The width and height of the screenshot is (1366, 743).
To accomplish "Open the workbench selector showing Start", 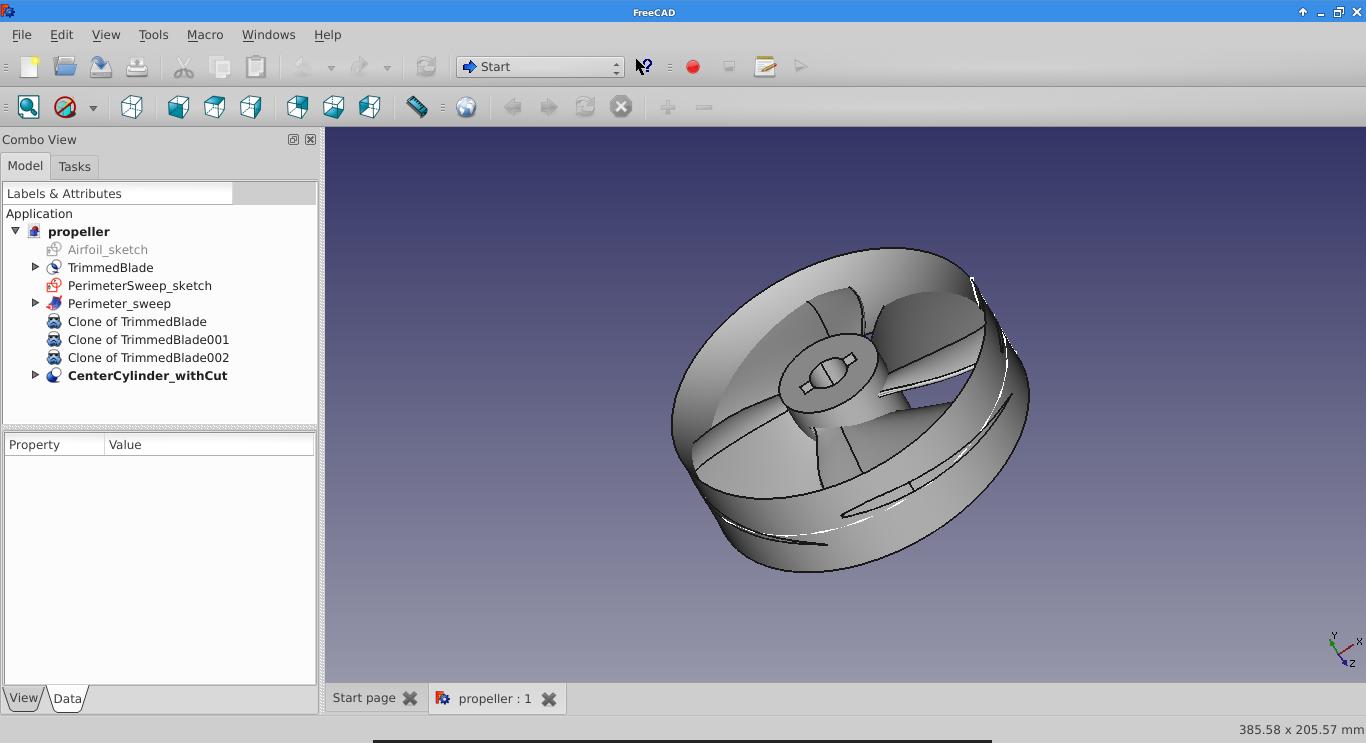I will coord(540,67).
